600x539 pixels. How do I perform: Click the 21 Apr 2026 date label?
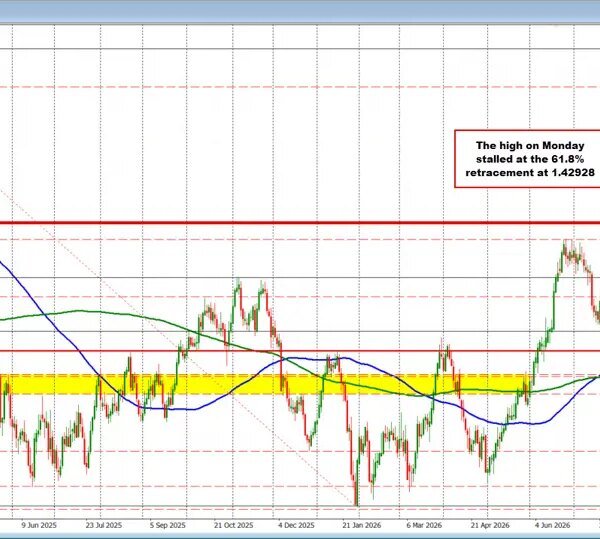[490, 525]
